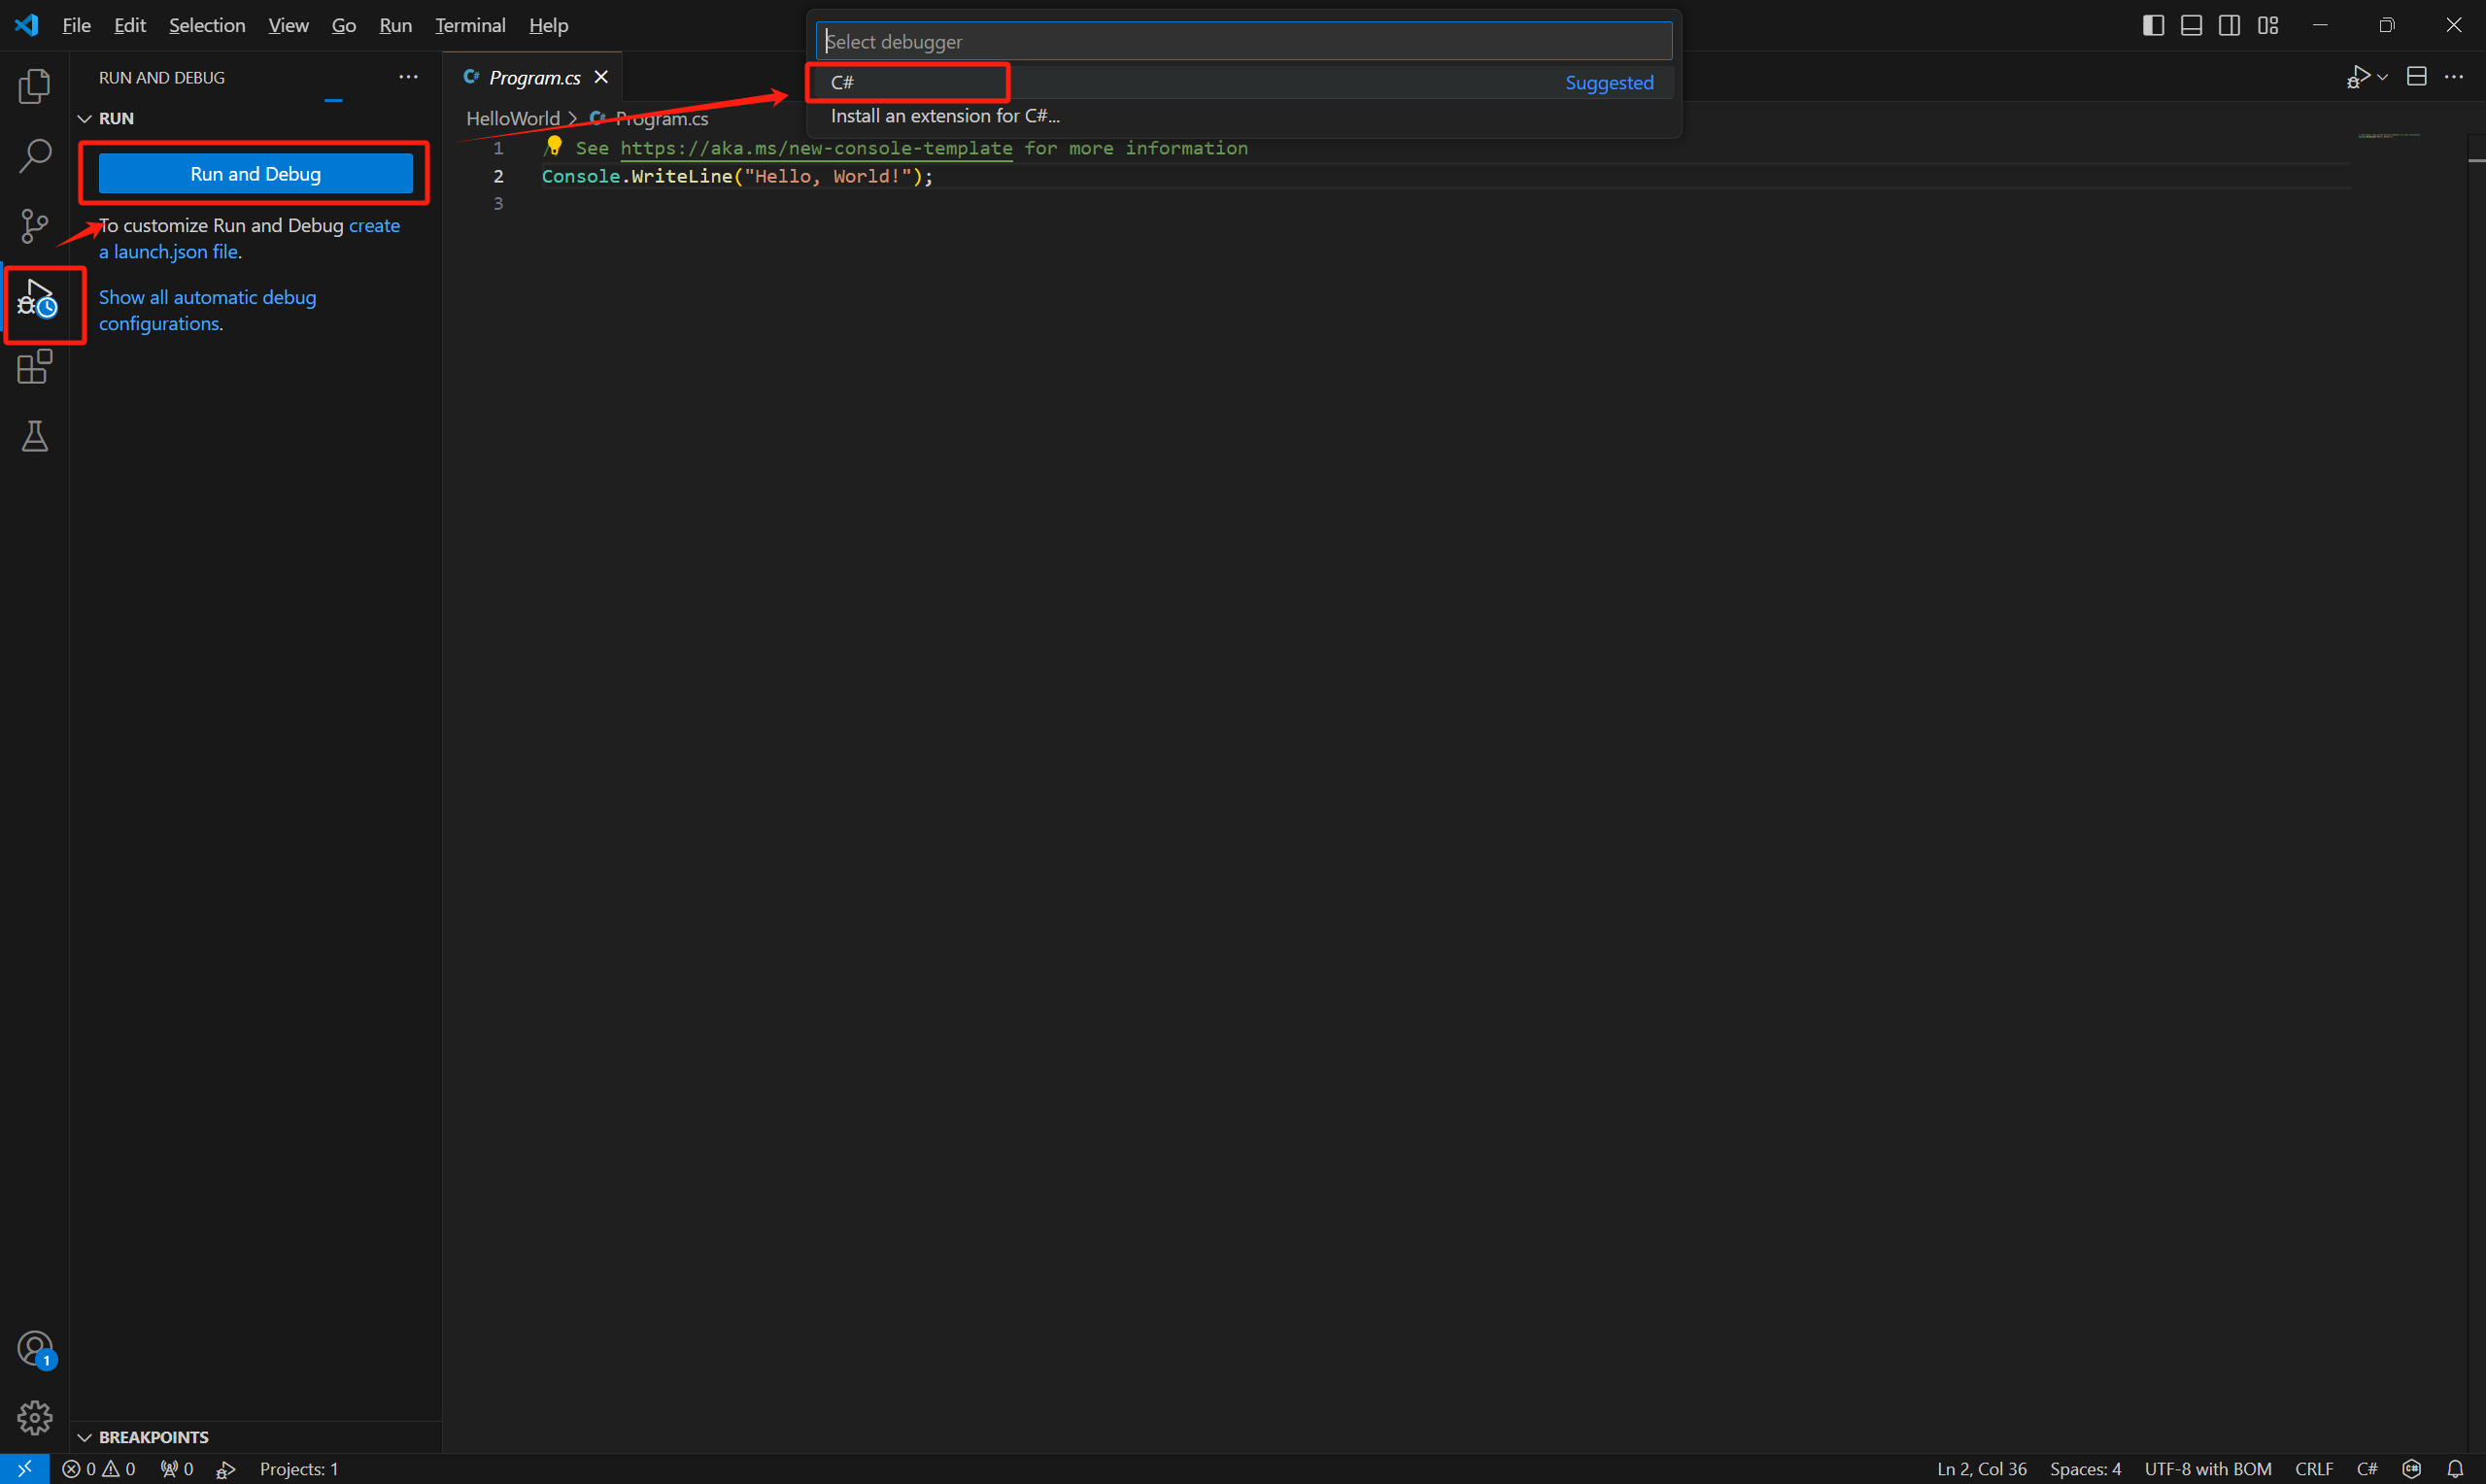This screenshot has height=1484, width=2486.
Task: Open Run and Debug panel More Actions ellipsis
Action: click(x=408, y=77)
